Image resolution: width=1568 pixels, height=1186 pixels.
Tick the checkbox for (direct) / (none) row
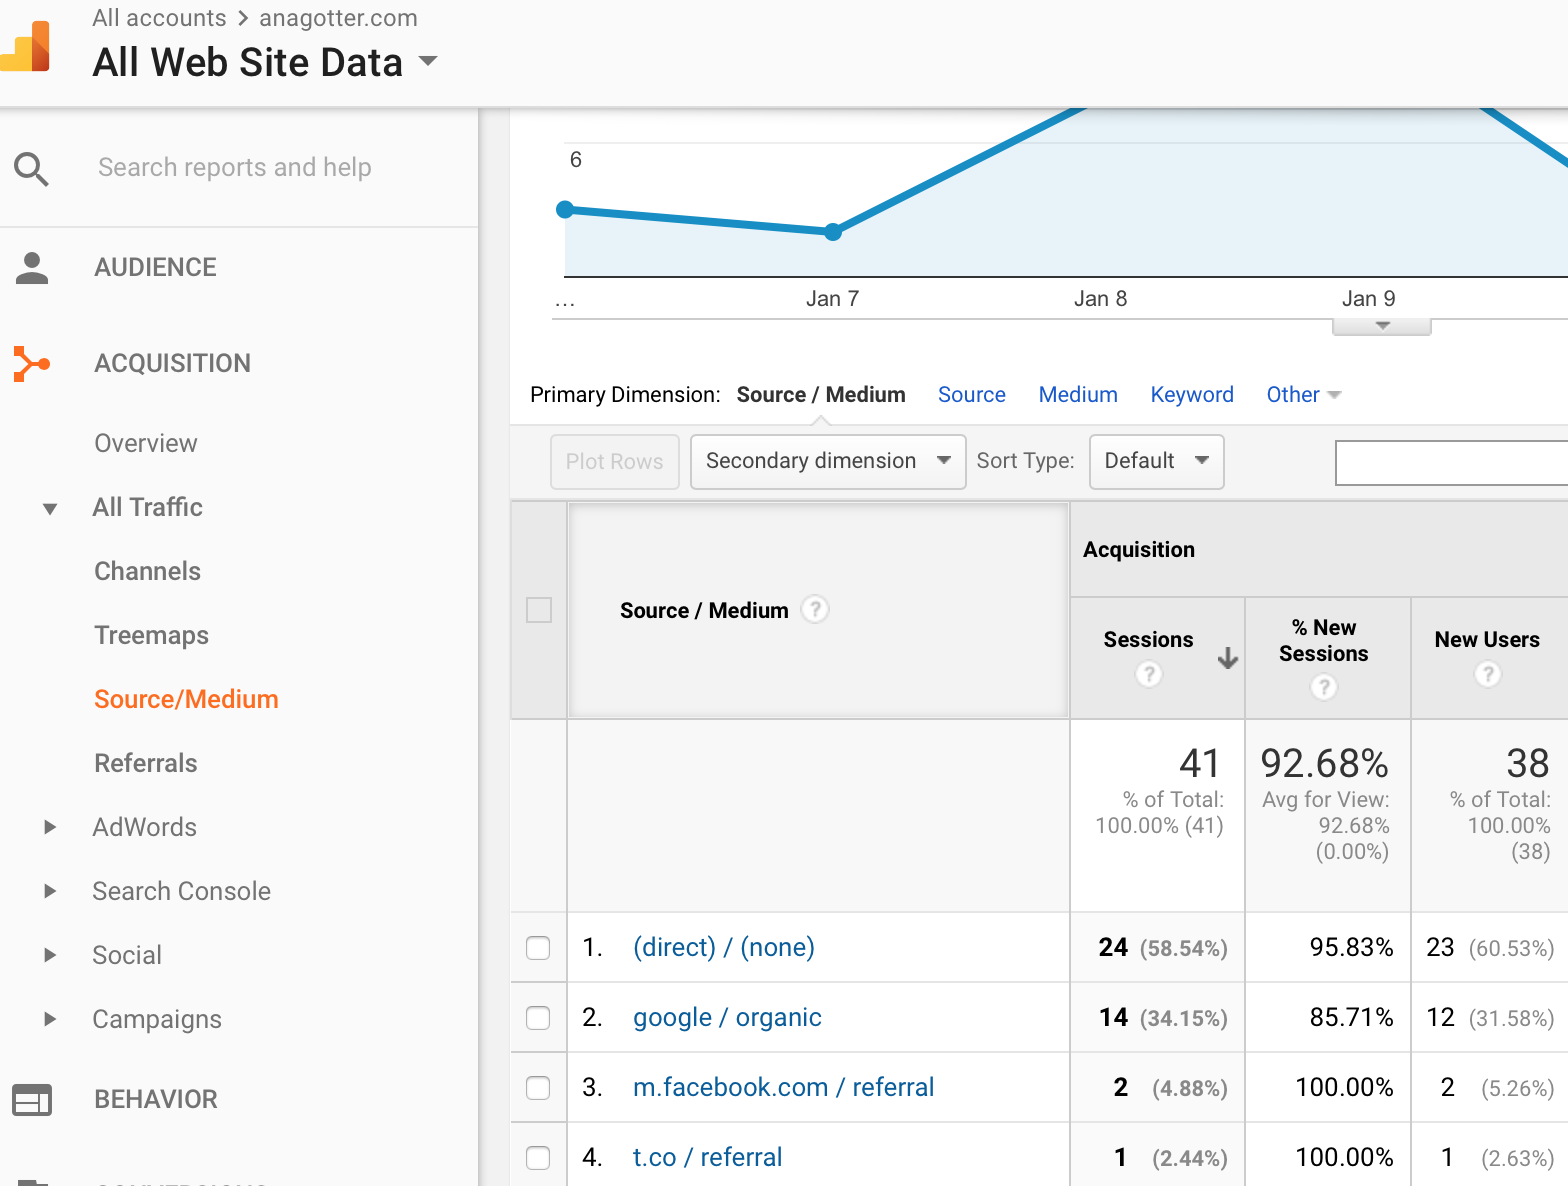[538, 948]
